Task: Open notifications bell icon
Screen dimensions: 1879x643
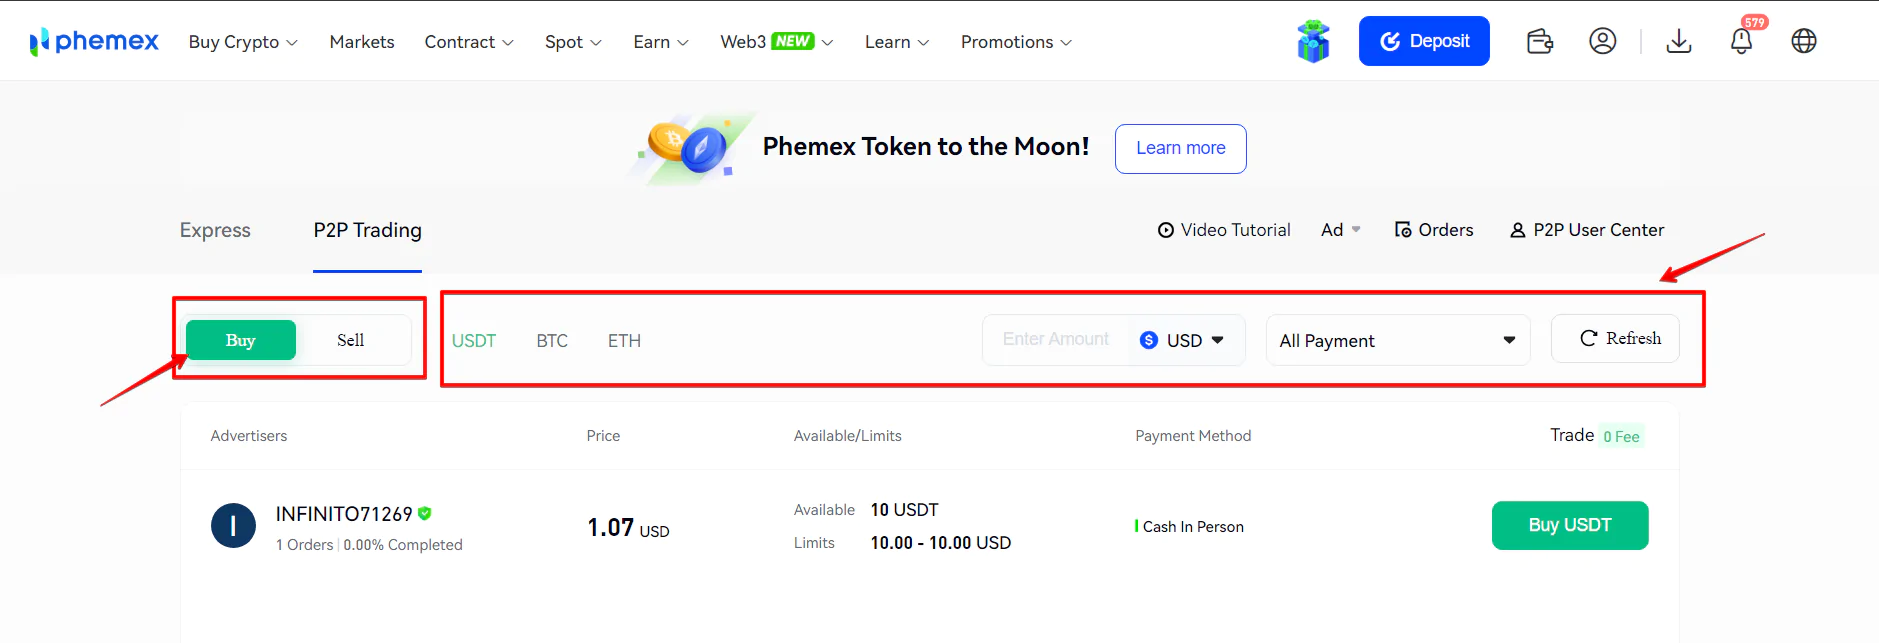Action: tap(1742, 41)
